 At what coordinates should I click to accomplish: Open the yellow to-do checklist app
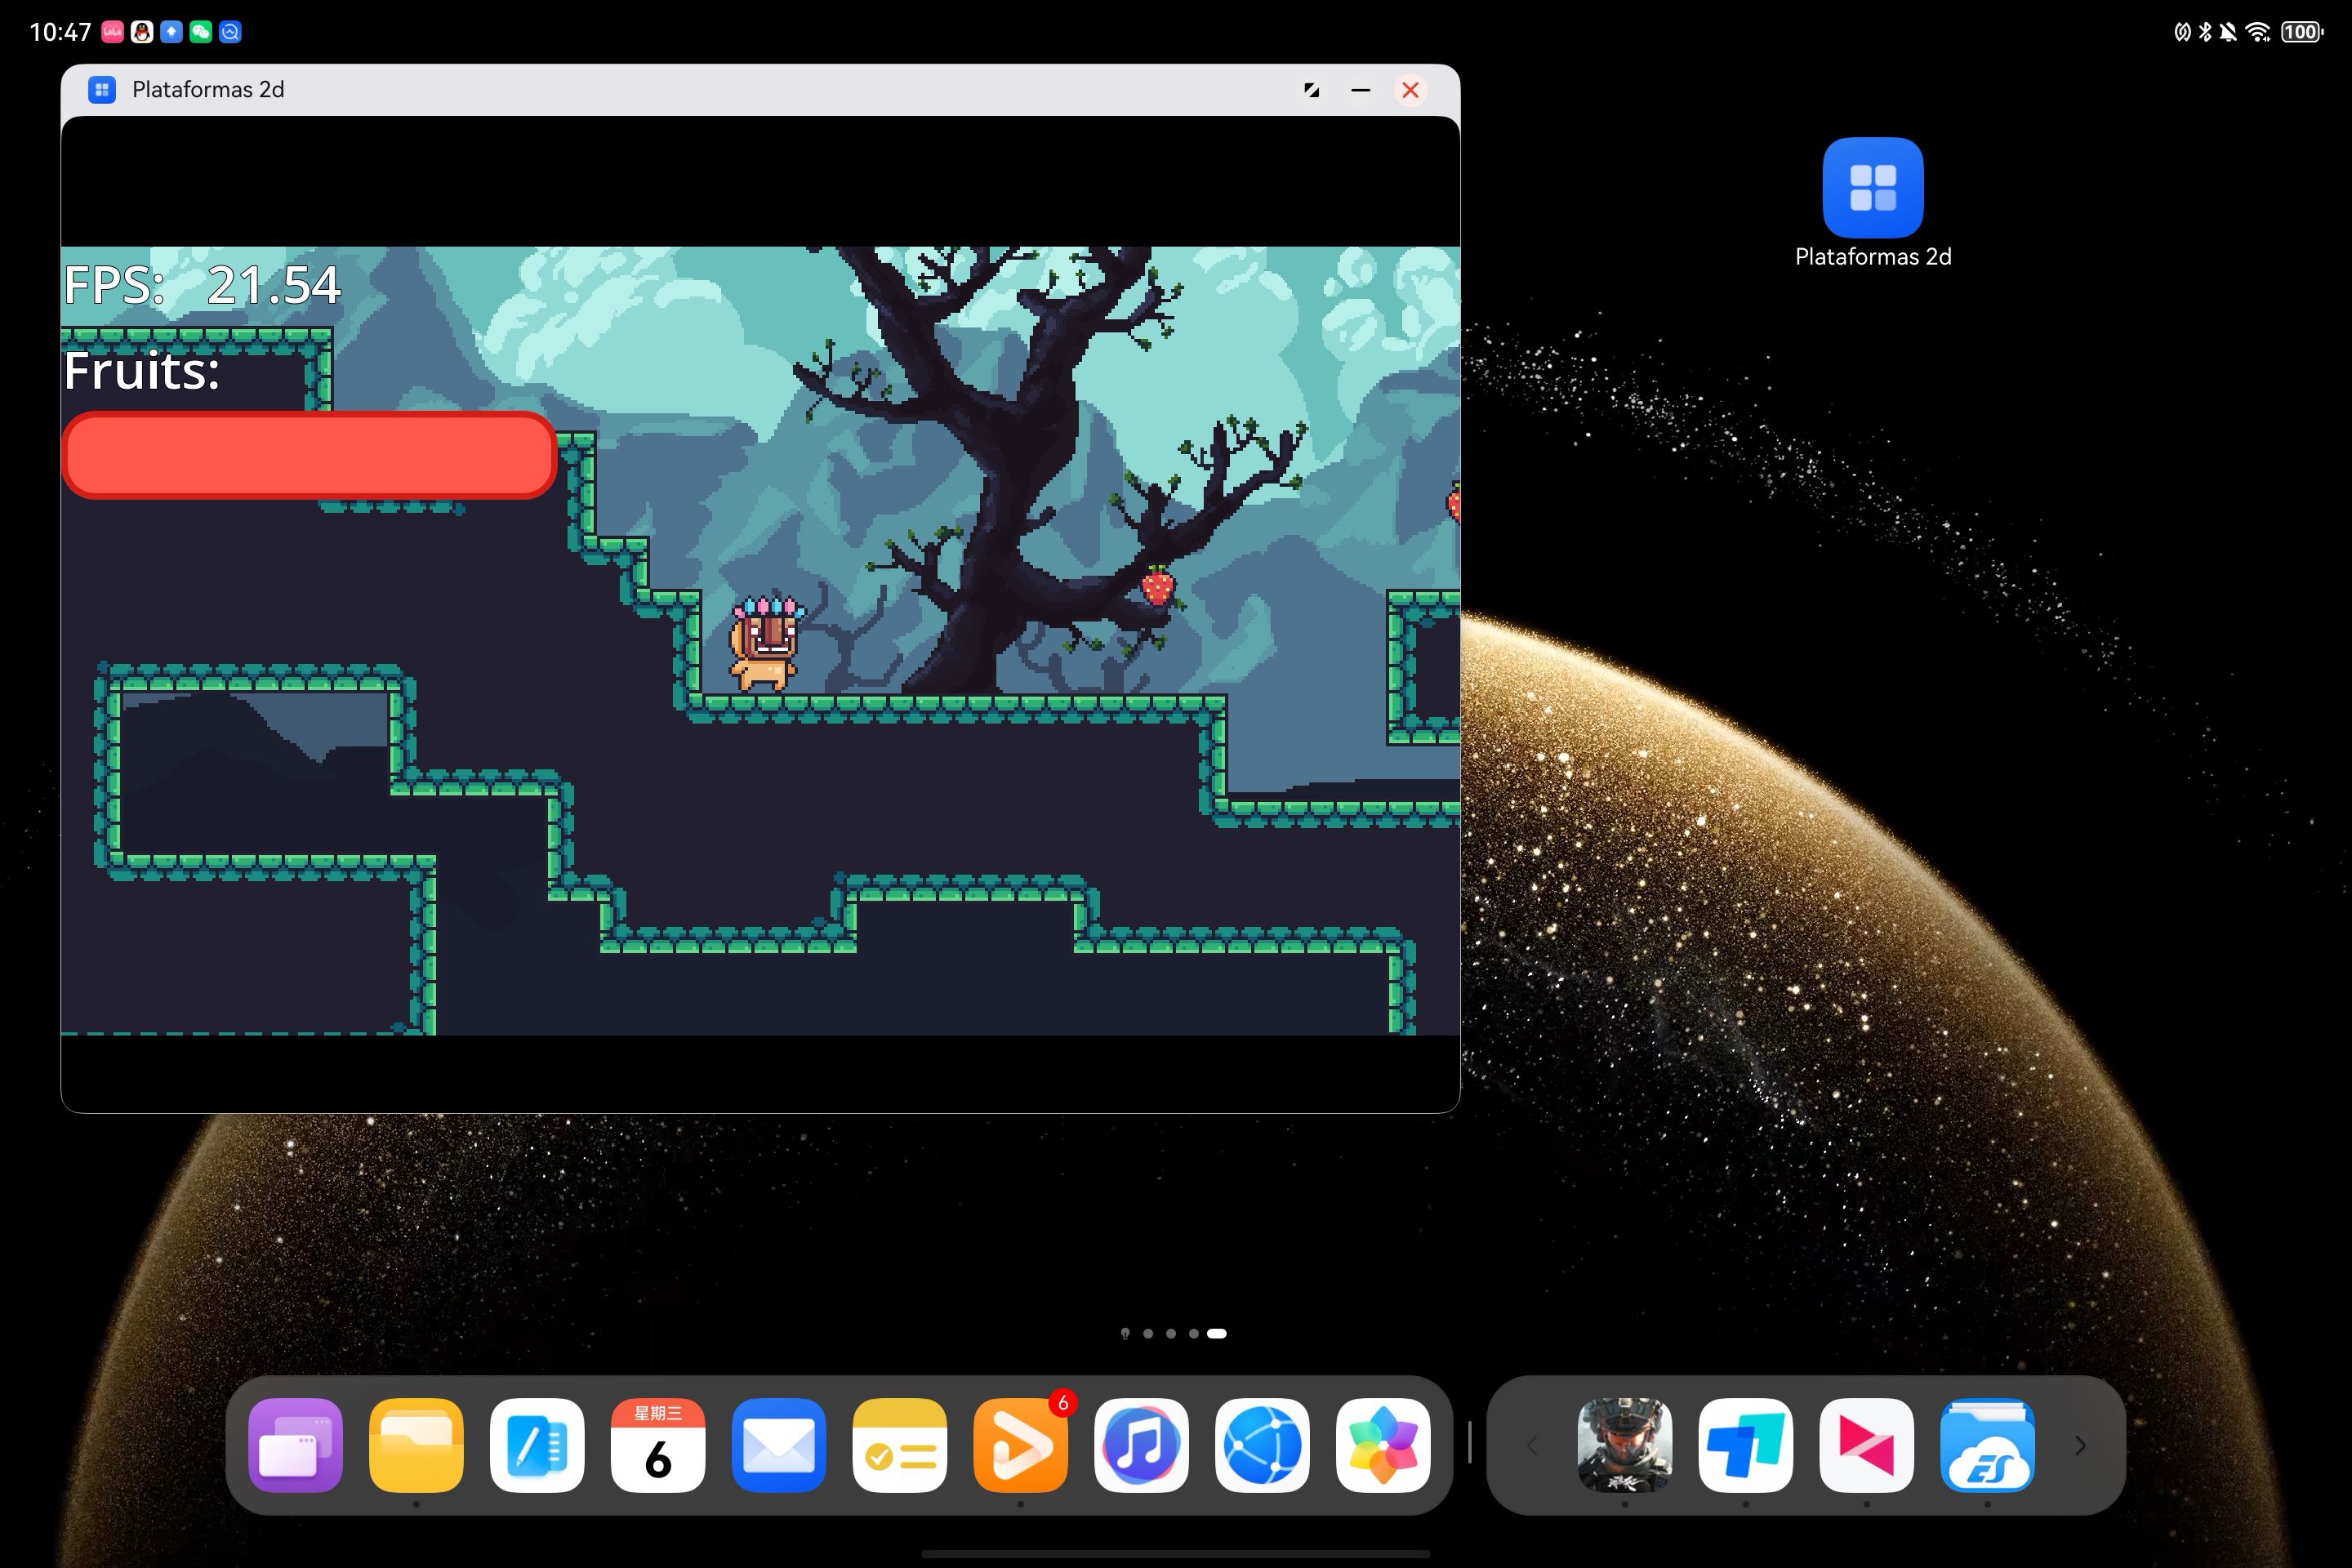click(x=900, y=1445)
